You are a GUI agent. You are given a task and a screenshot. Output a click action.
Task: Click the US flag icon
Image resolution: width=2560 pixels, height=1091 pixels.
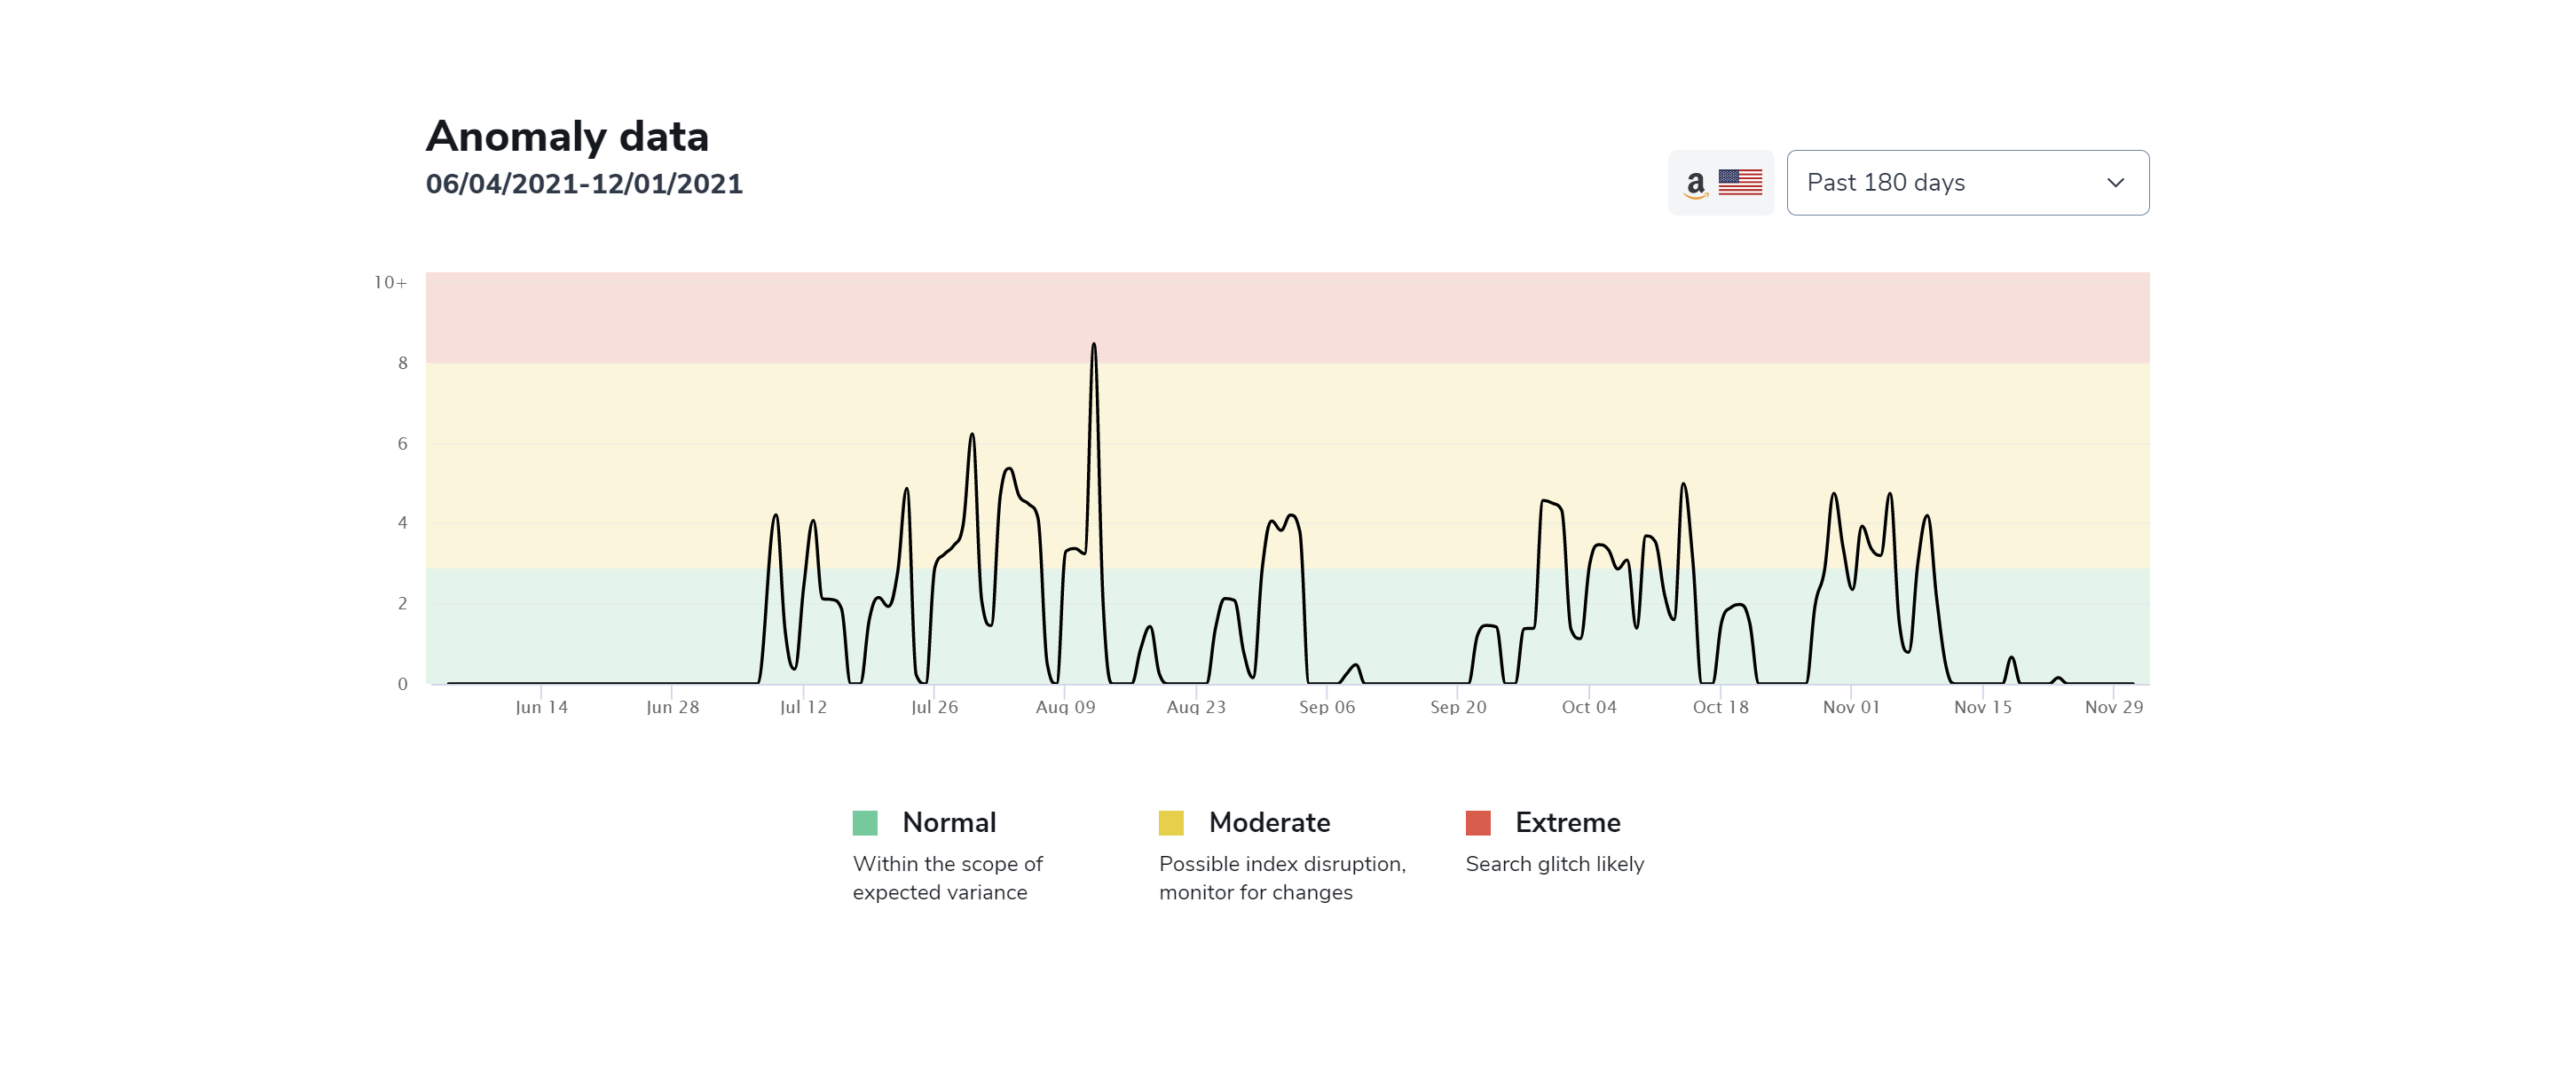[x=1740, y=182]
